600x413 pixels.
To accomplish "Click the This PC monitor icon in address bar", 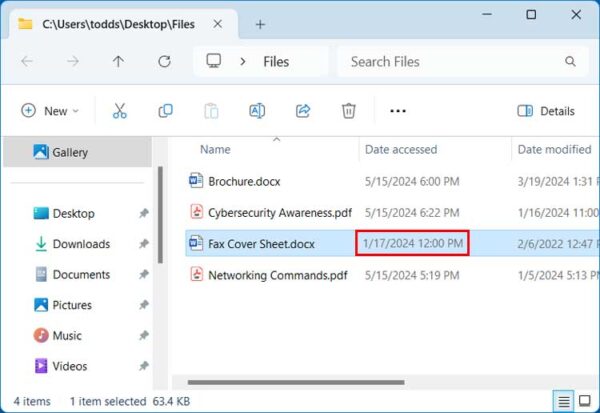I will point(214,61).
